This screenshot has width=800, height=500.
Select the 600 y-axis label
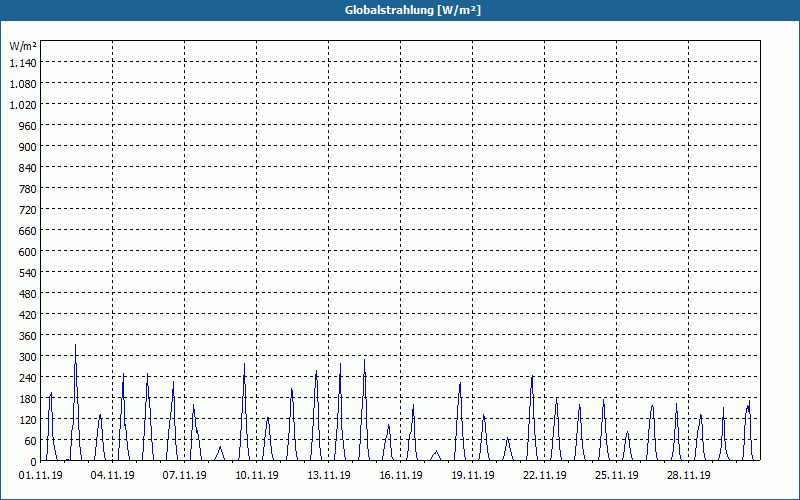tap(28, 252)
